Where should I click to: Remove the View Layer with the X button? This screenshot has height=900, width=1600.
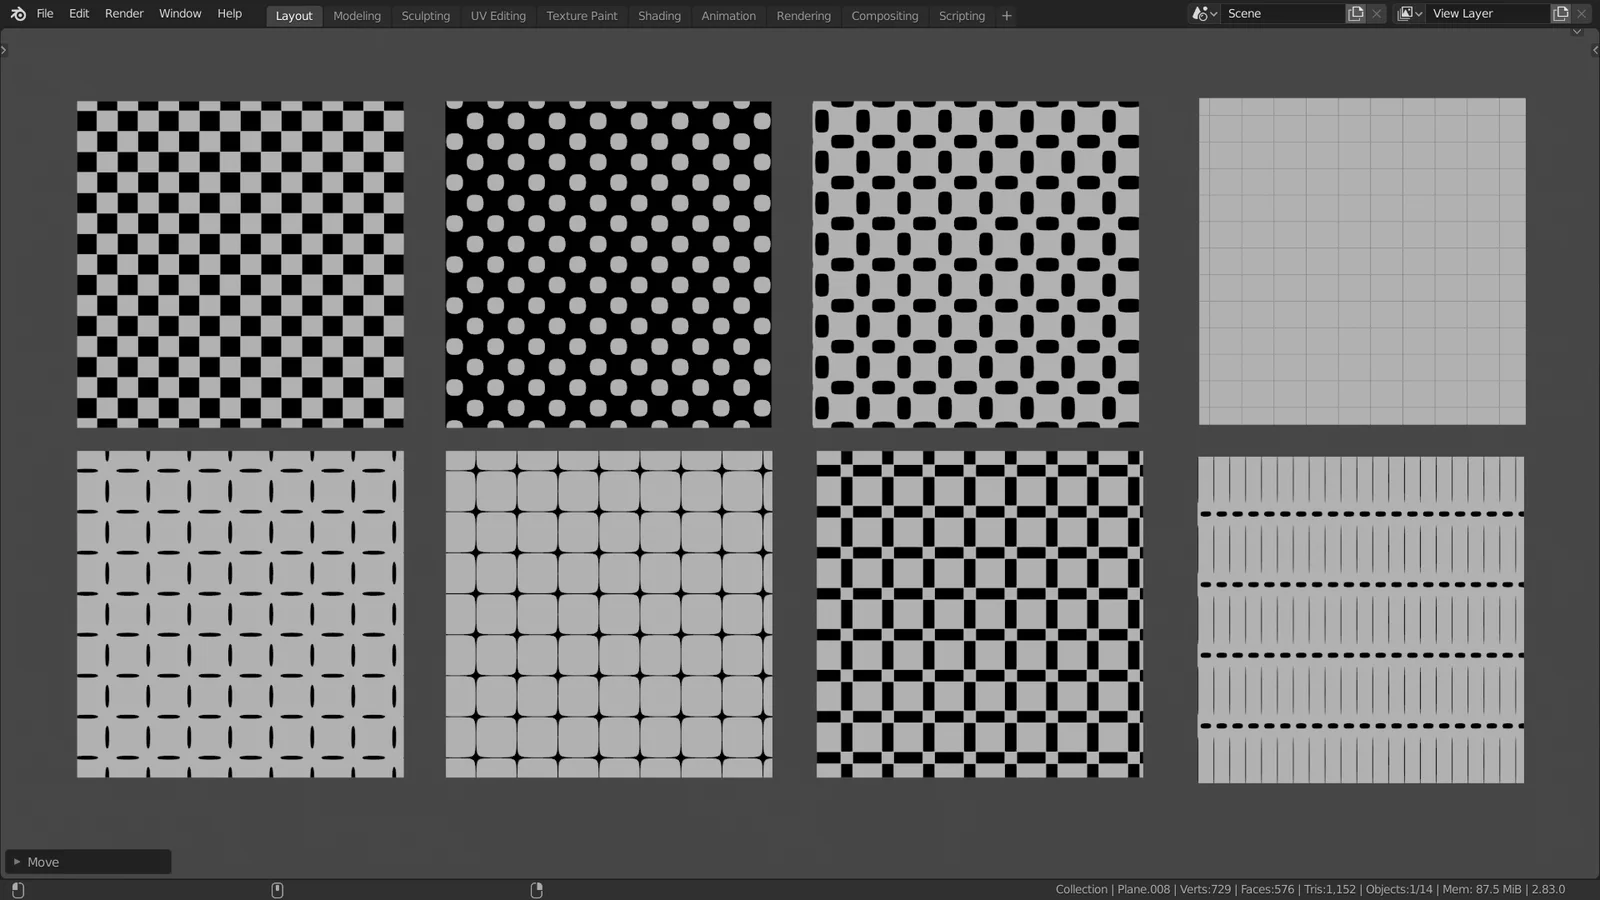[x=1582, y=13]
